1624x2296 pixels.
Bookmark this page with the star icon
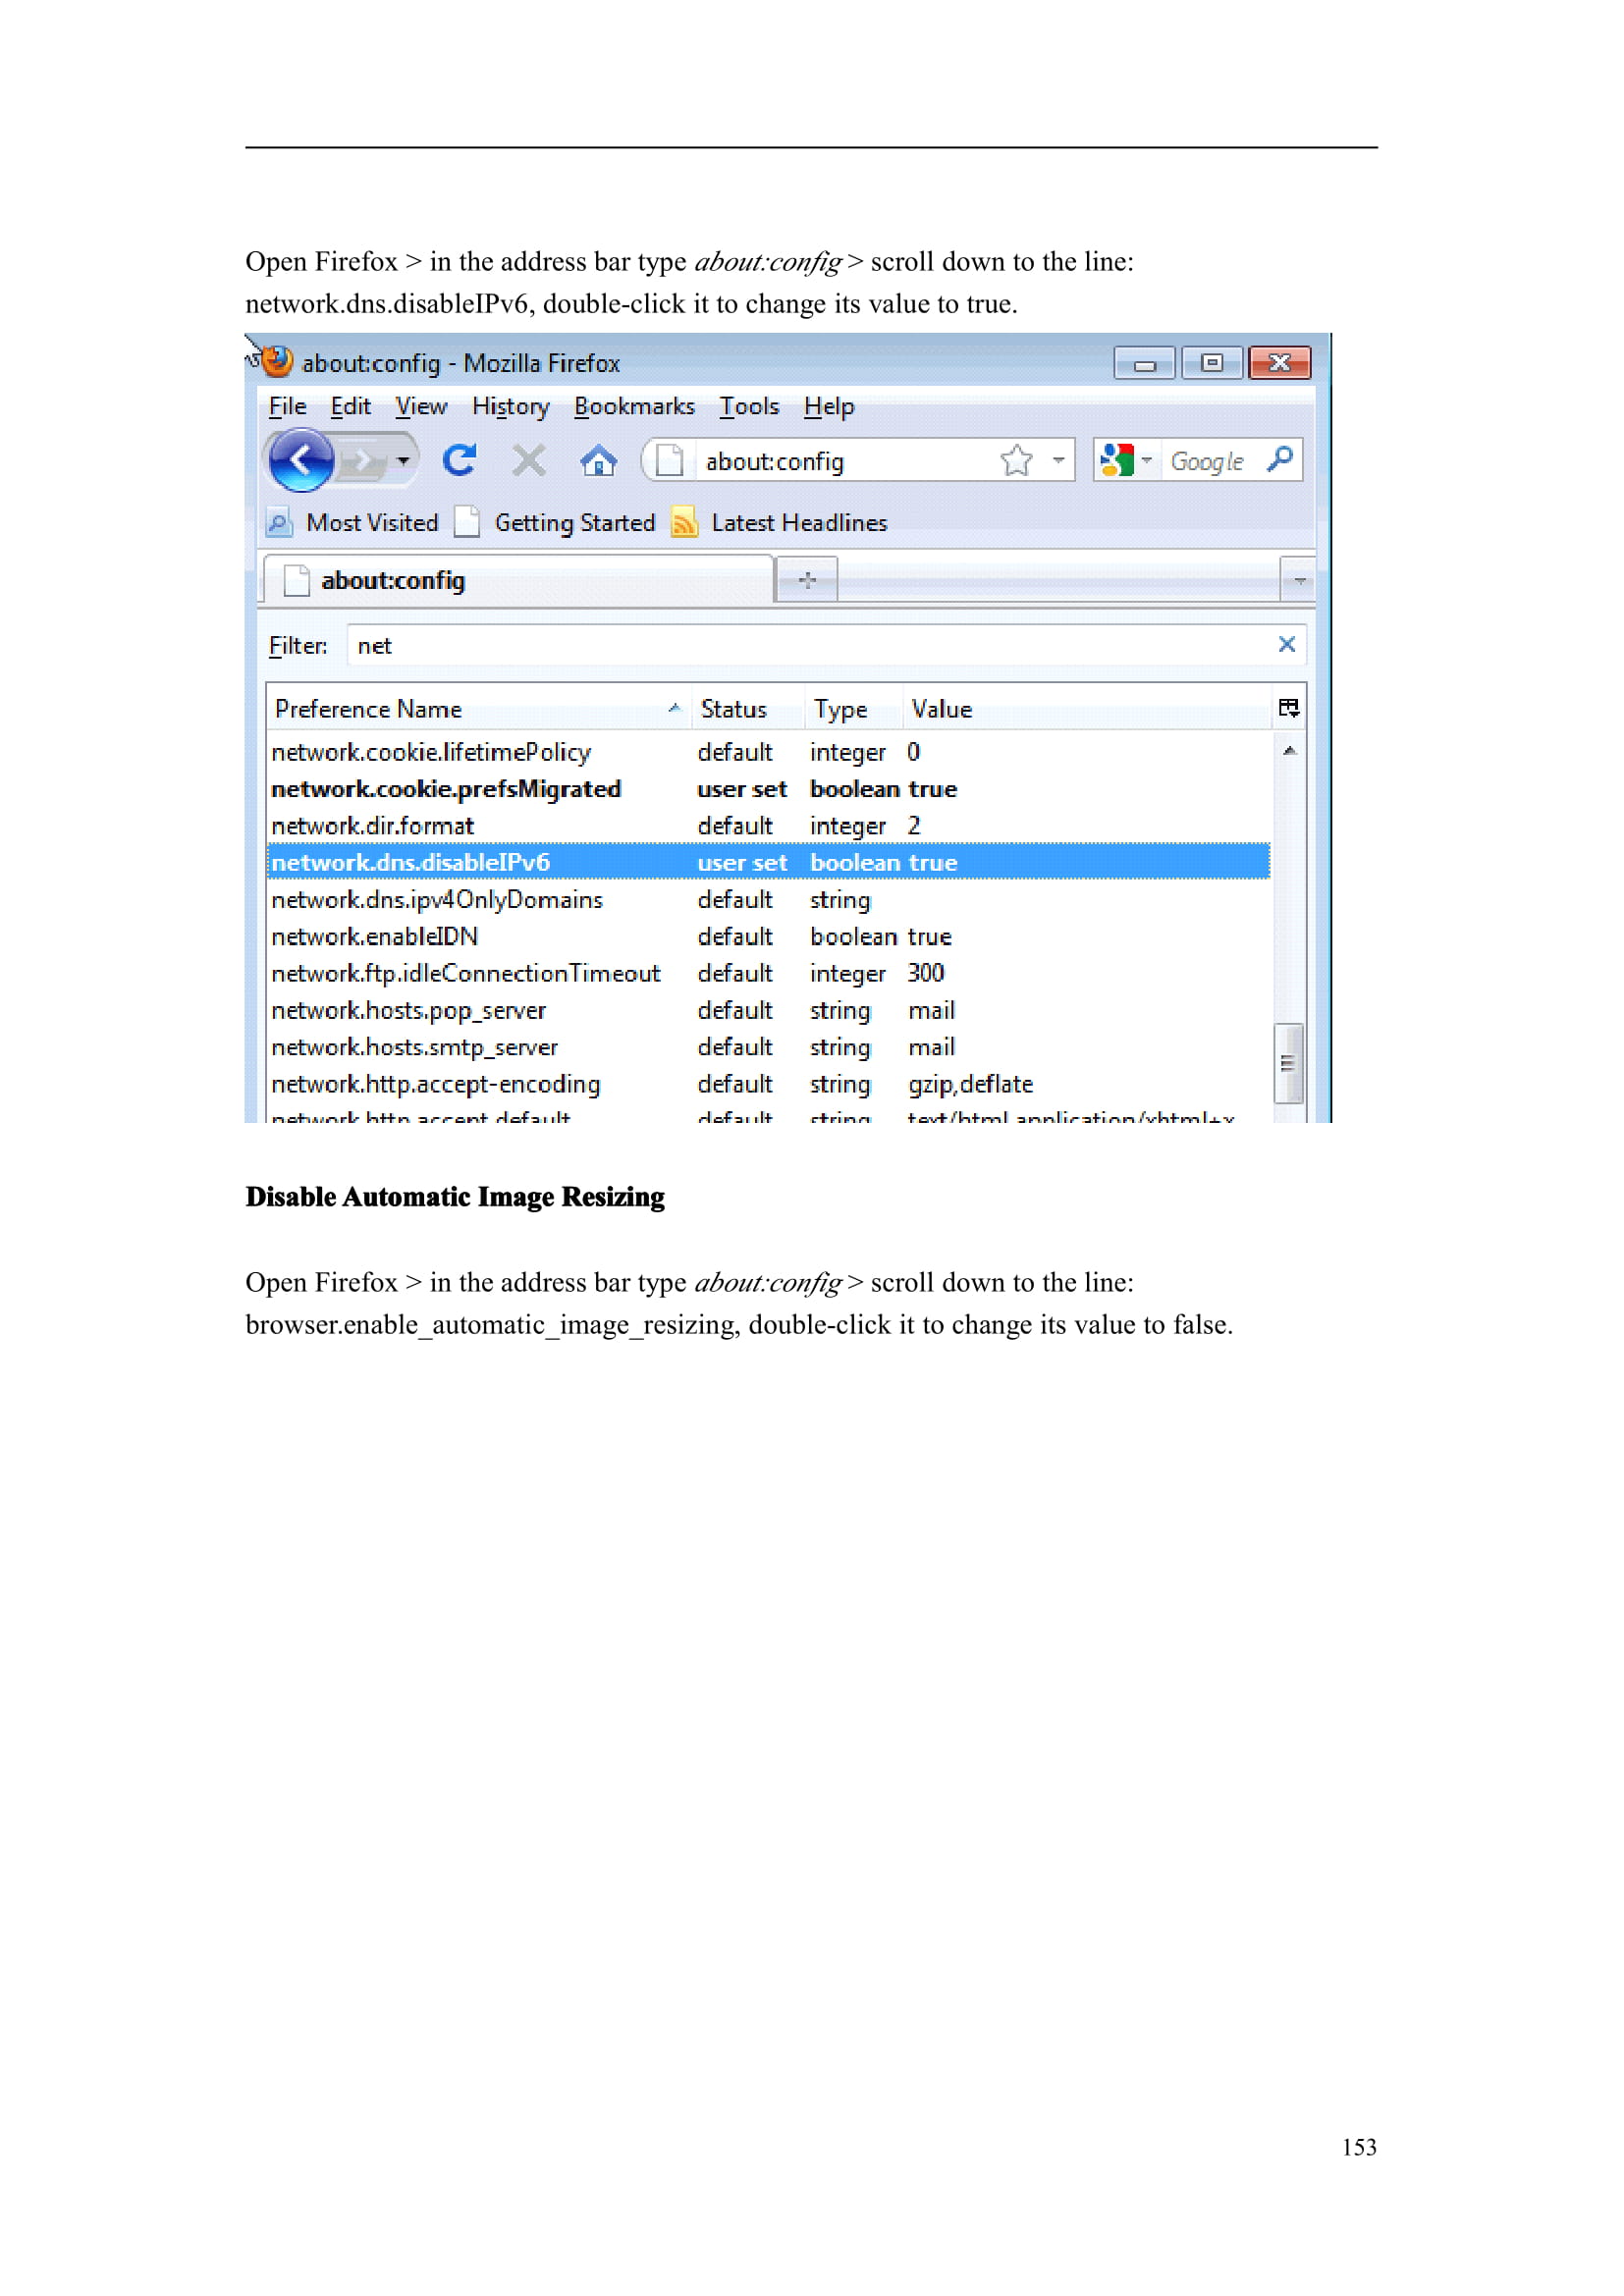point(1016,460)
